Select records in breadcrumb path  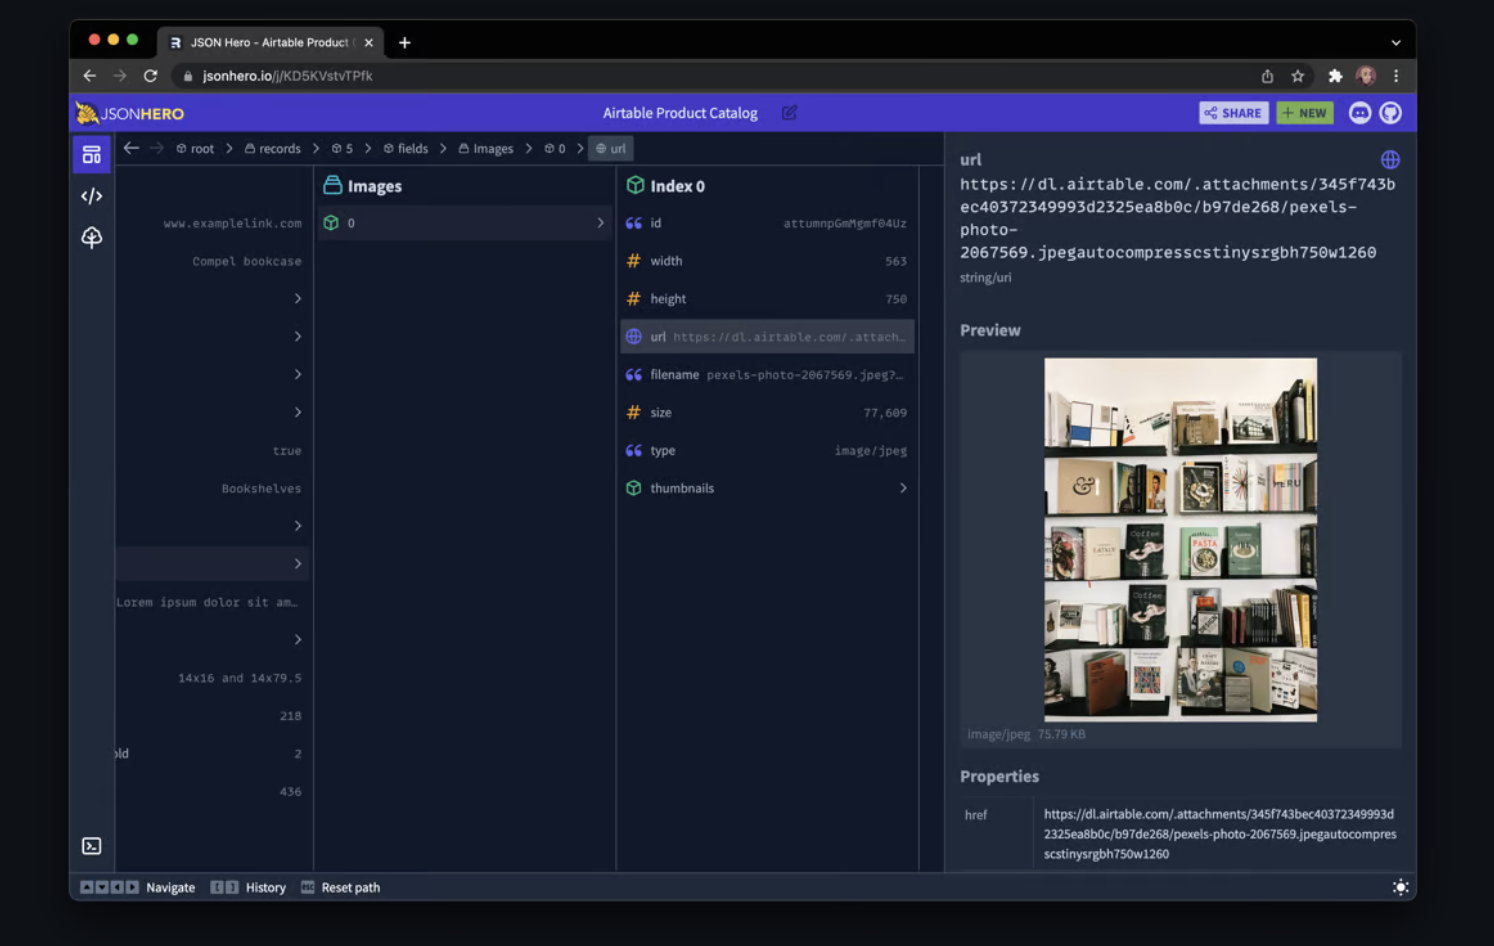(x=272, y=148)
